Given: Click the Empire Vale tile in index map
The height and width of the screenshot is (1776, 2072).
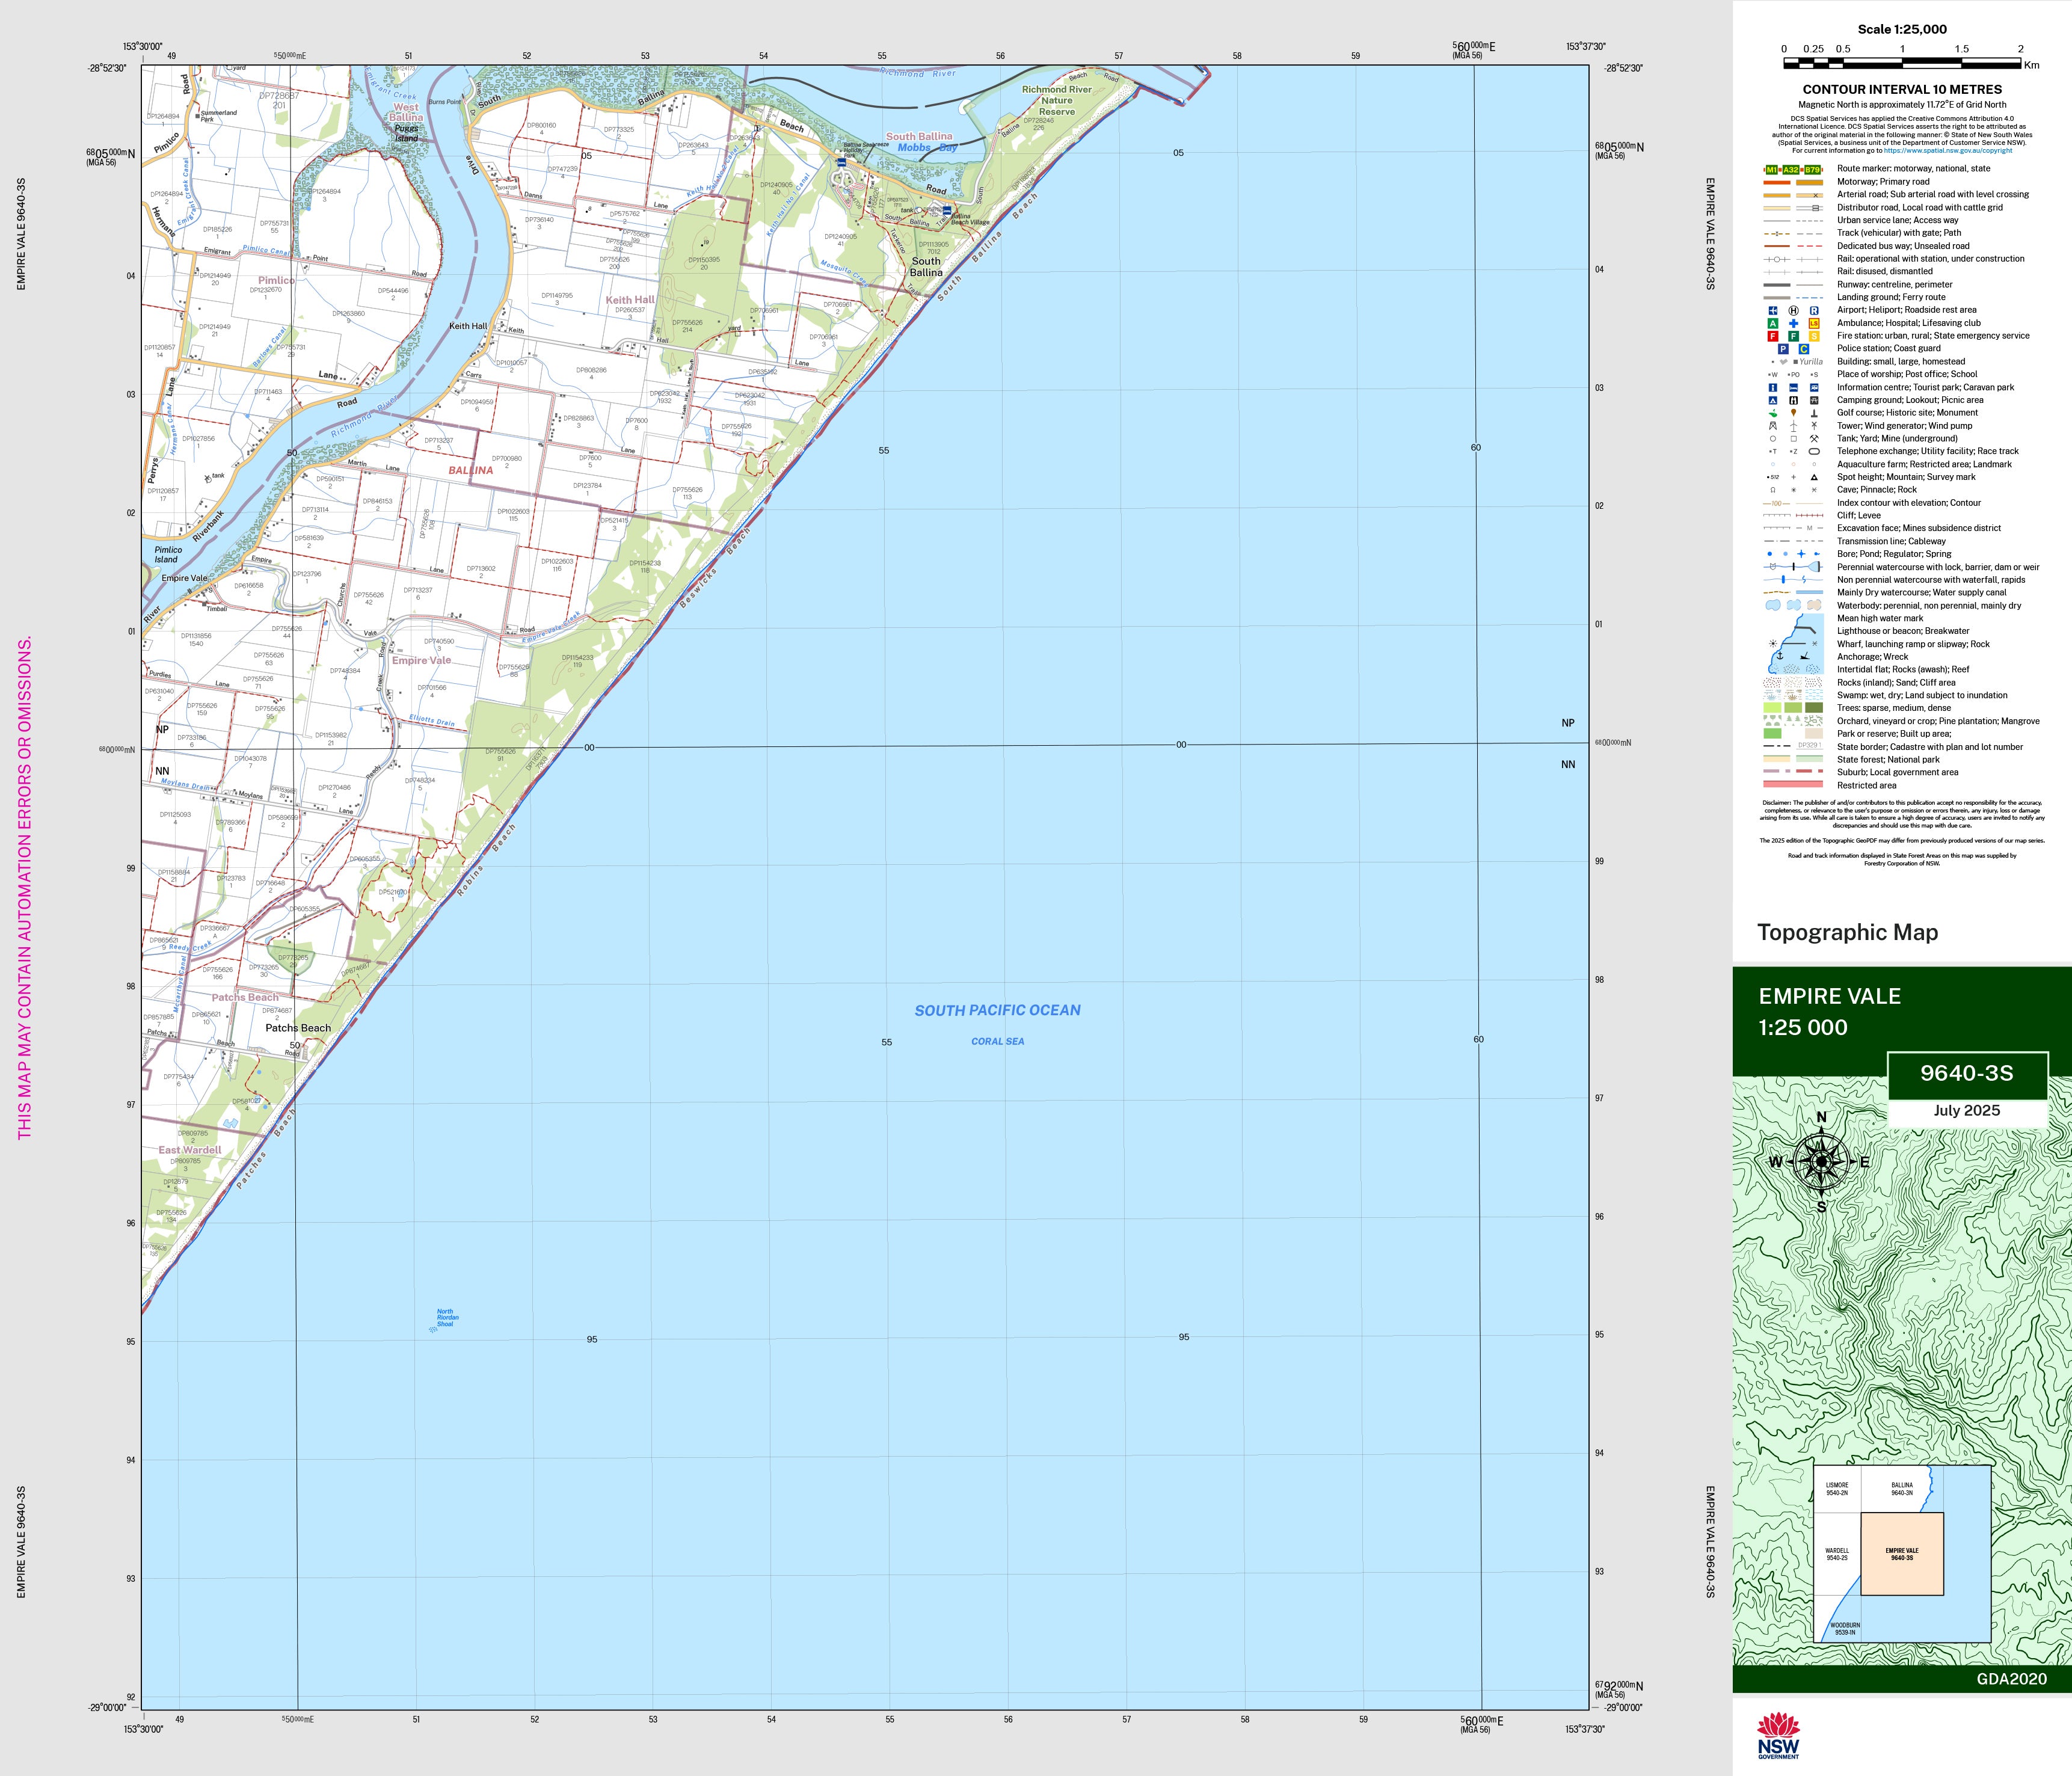Looking at the screenshot, I should tap(1902, 1554).
